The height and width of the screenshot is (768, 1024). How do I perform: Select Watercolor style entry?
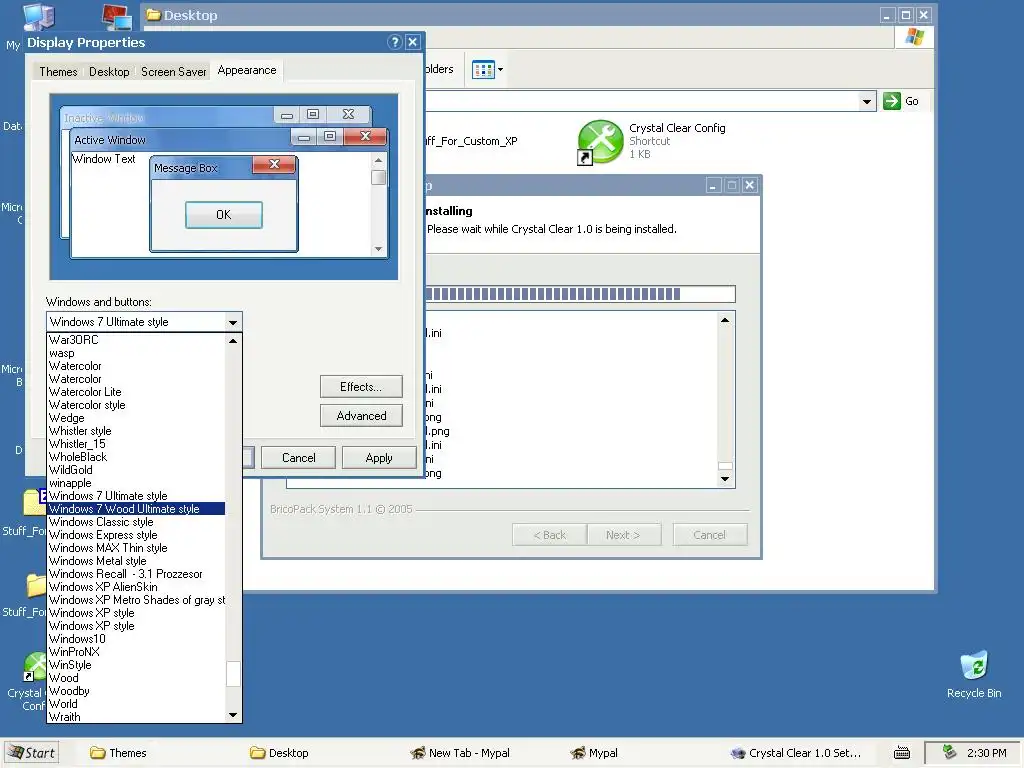click(x=136, y=405)
